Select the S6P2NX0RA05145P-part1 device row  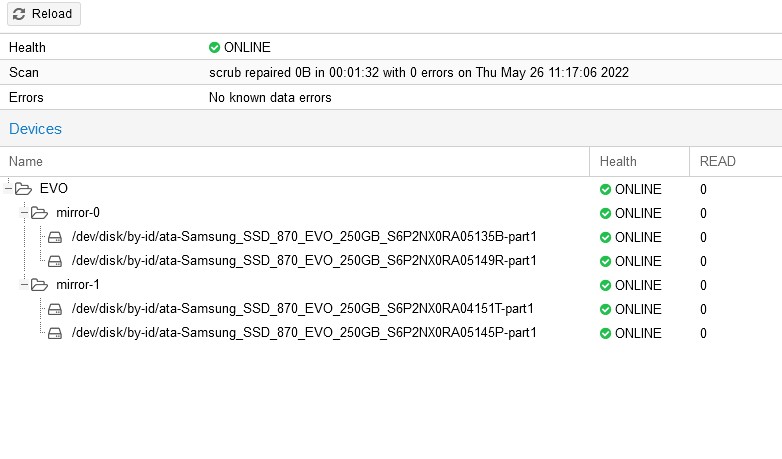(391, 333)
